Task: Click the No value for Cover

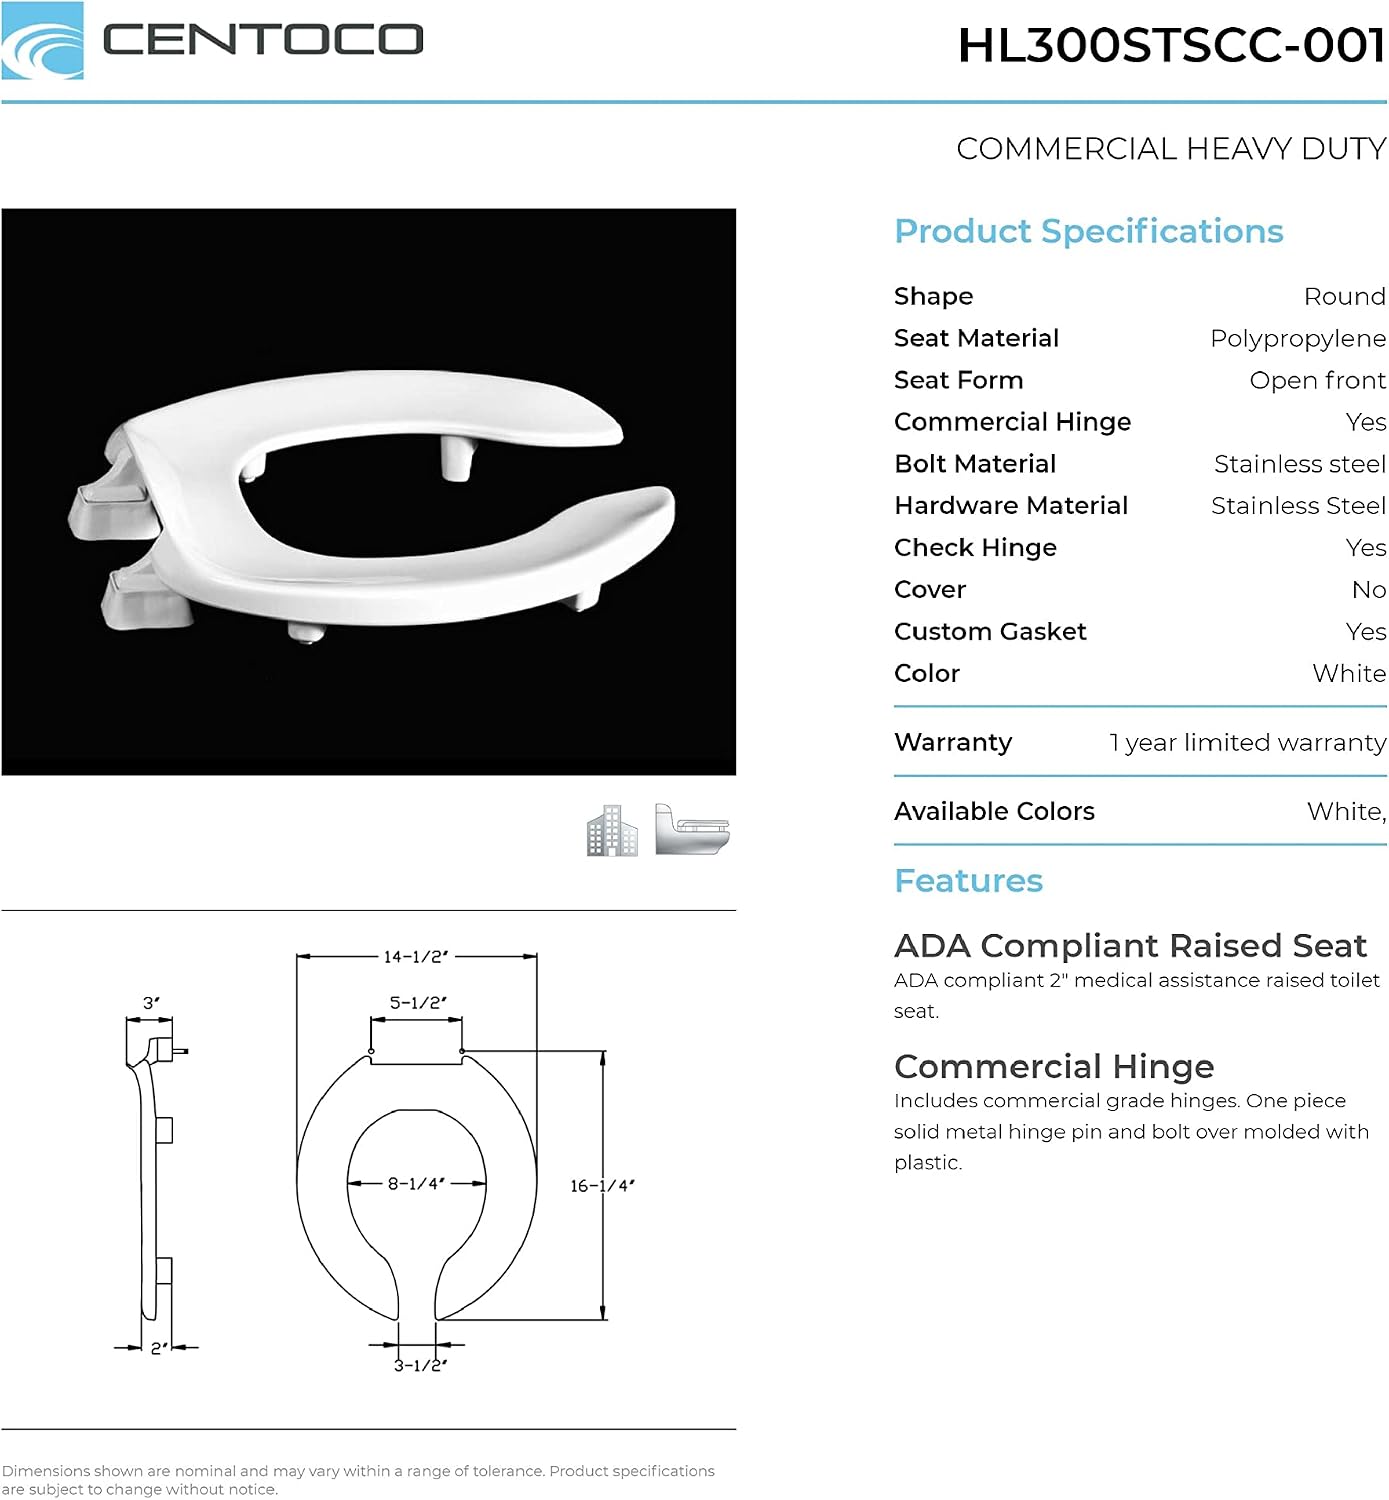Action: (x=1369, y=590)
